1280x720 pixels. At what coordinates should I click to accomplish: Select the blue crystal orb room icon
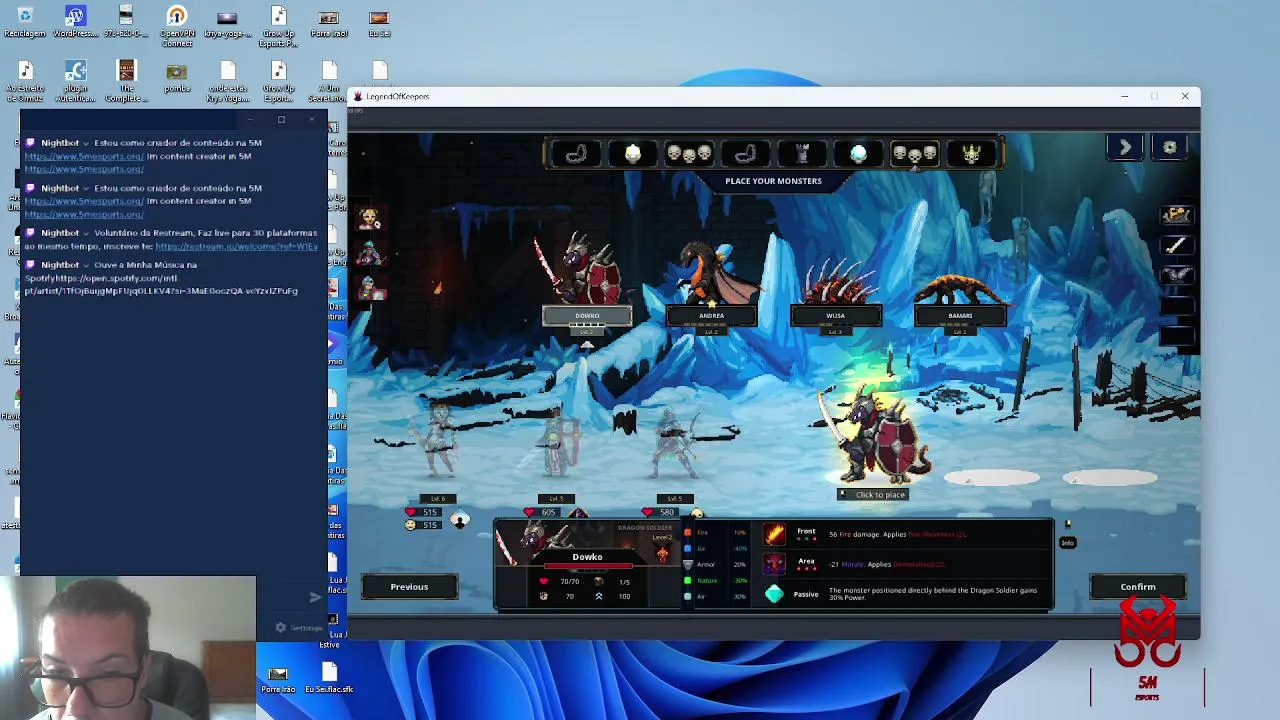coord(858,153)
